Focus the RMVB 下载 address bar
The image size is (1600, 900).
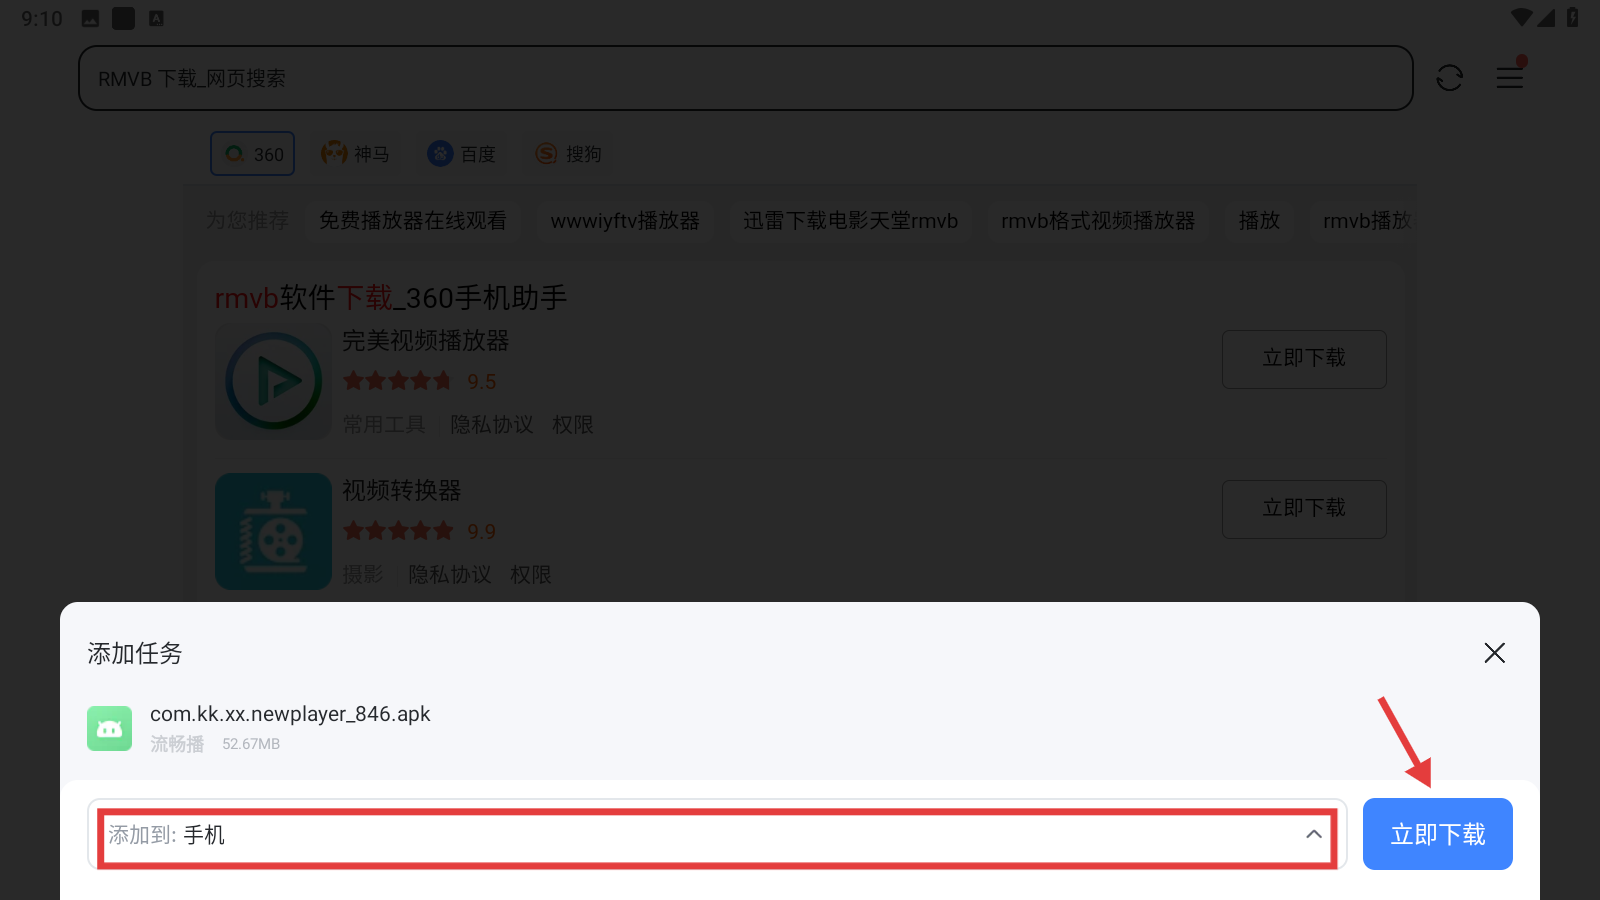745,78
